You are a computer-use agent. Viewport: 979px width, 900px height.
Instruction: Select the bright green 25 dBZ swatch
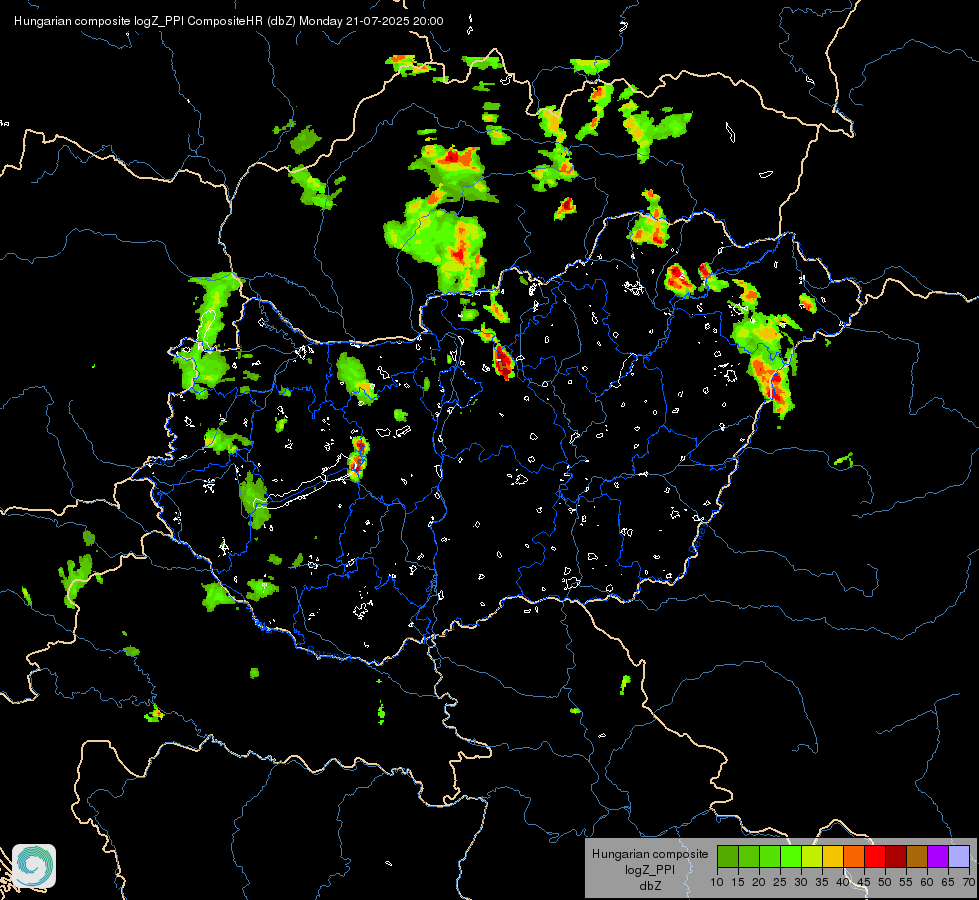tap(791, 856)
